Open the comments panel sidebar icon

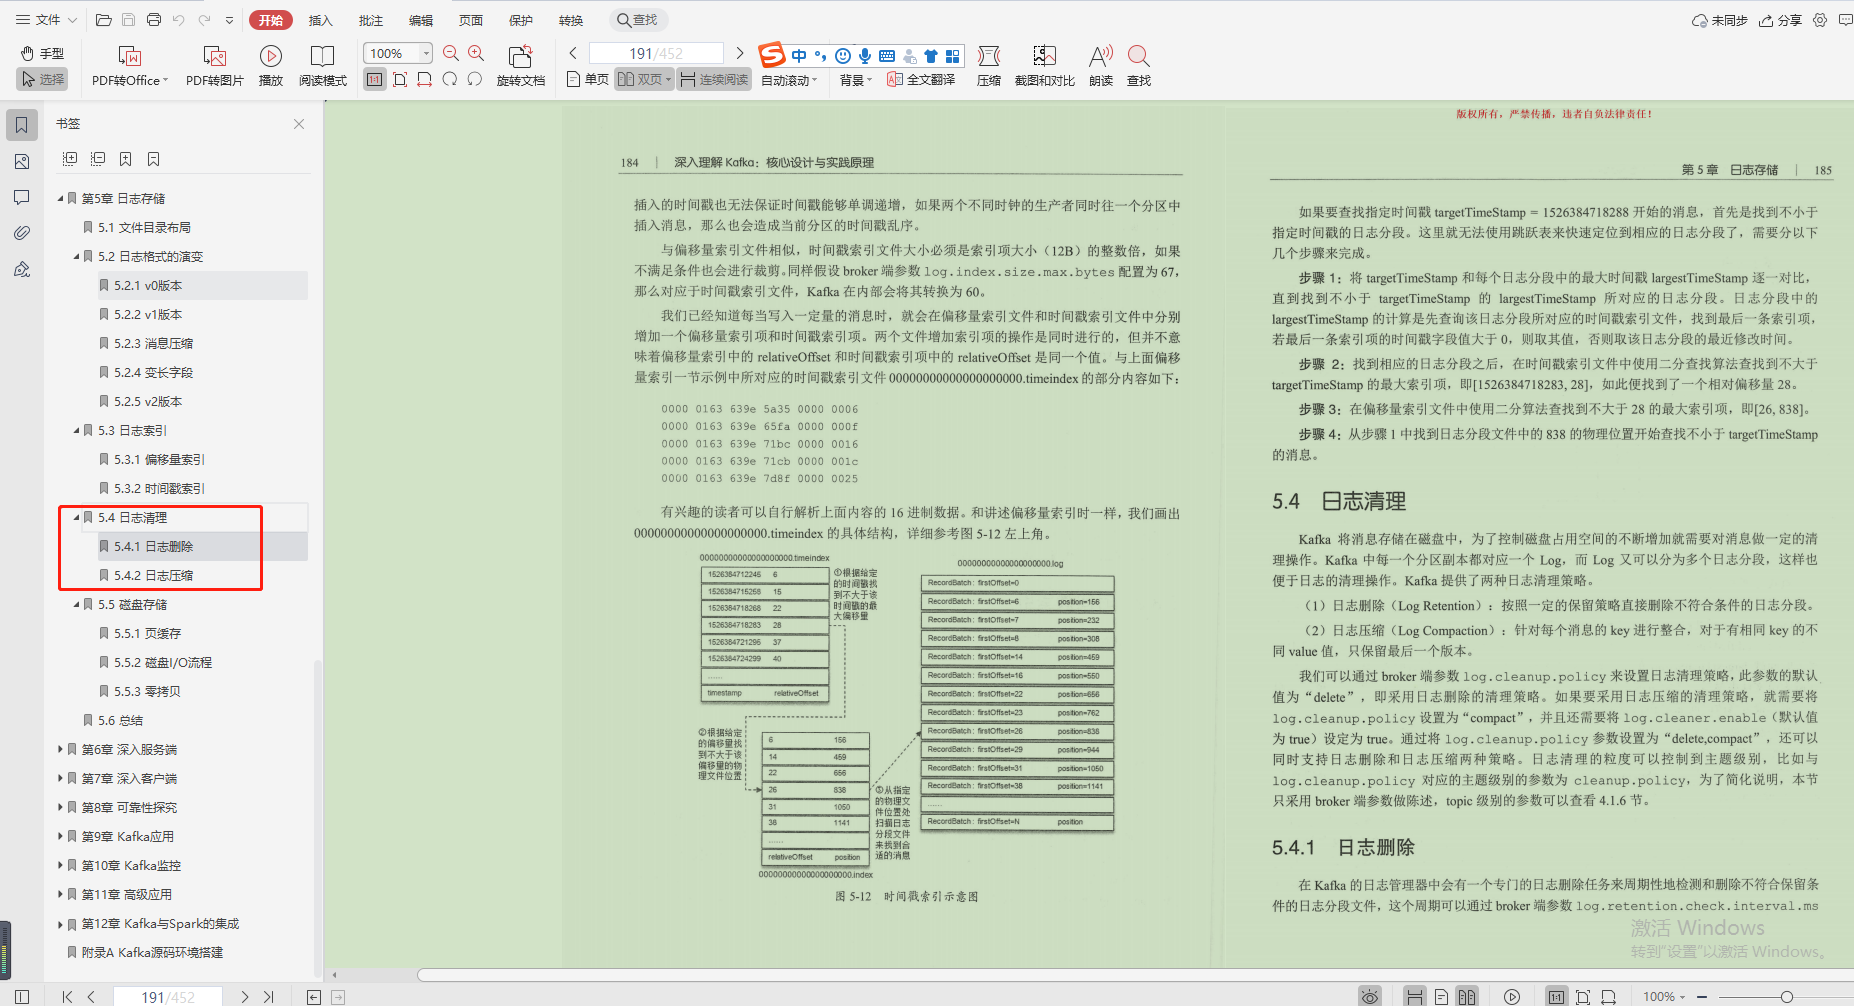click(x=22, y=197)
